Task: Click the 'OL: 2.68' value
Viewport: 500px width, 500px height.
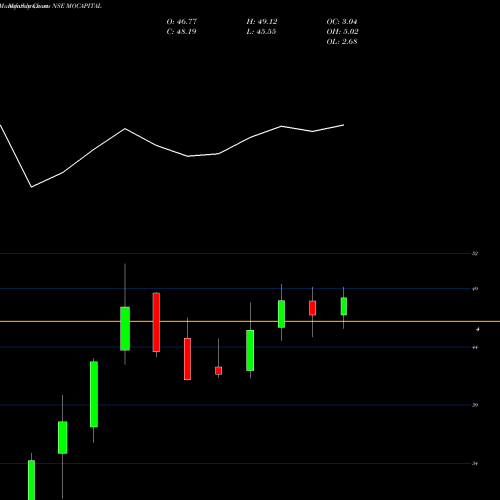Action: (x=342, y=42)
